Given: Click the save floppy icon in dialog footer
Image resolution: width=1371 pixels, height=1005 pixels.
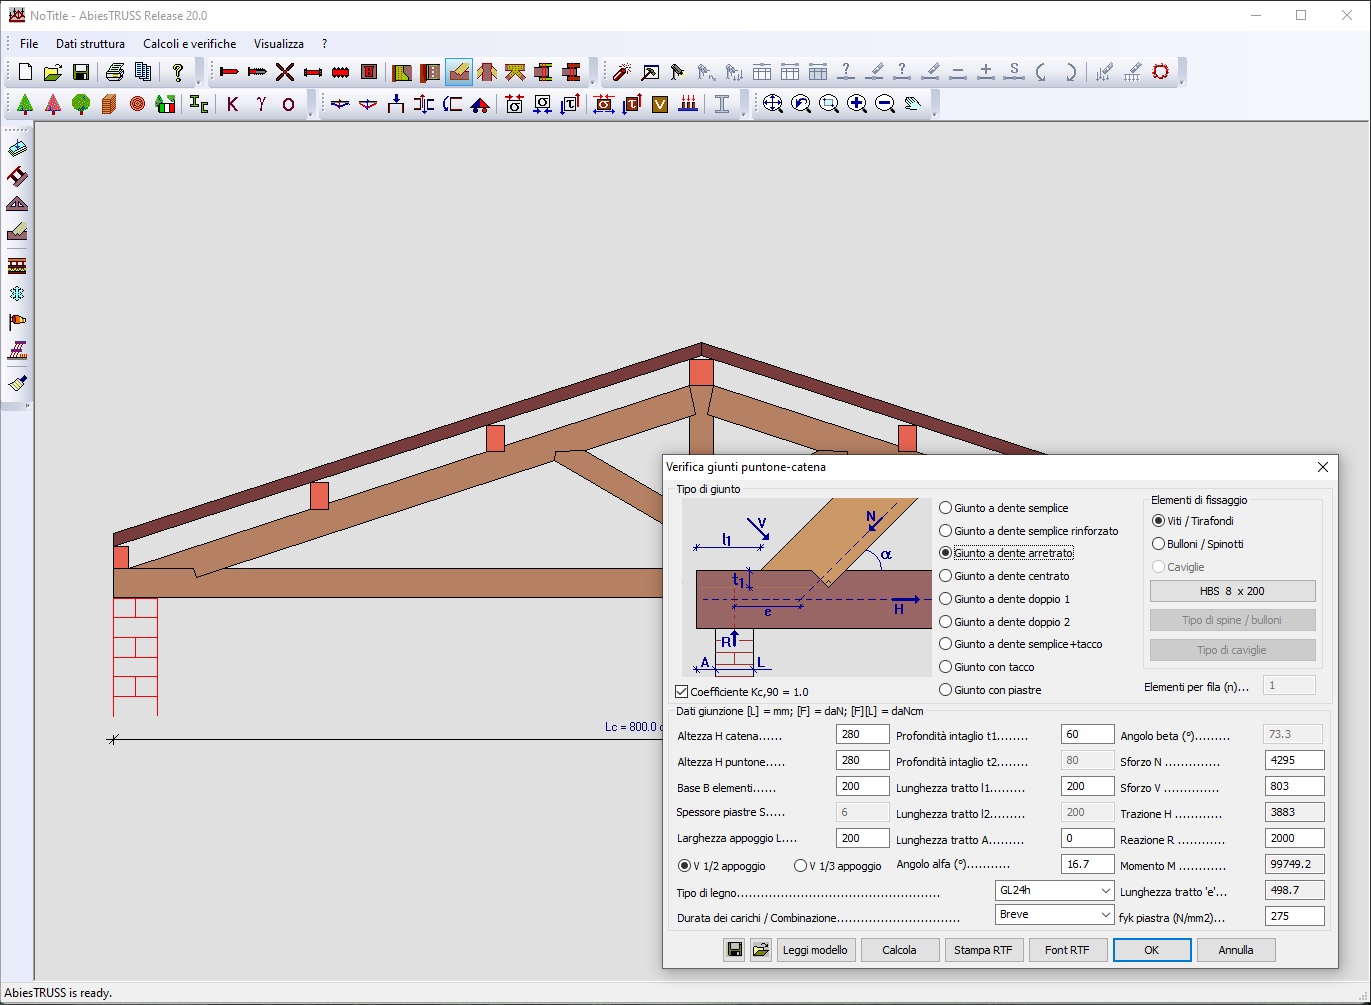Looking at the screenshot, I should tap(735, 950).
